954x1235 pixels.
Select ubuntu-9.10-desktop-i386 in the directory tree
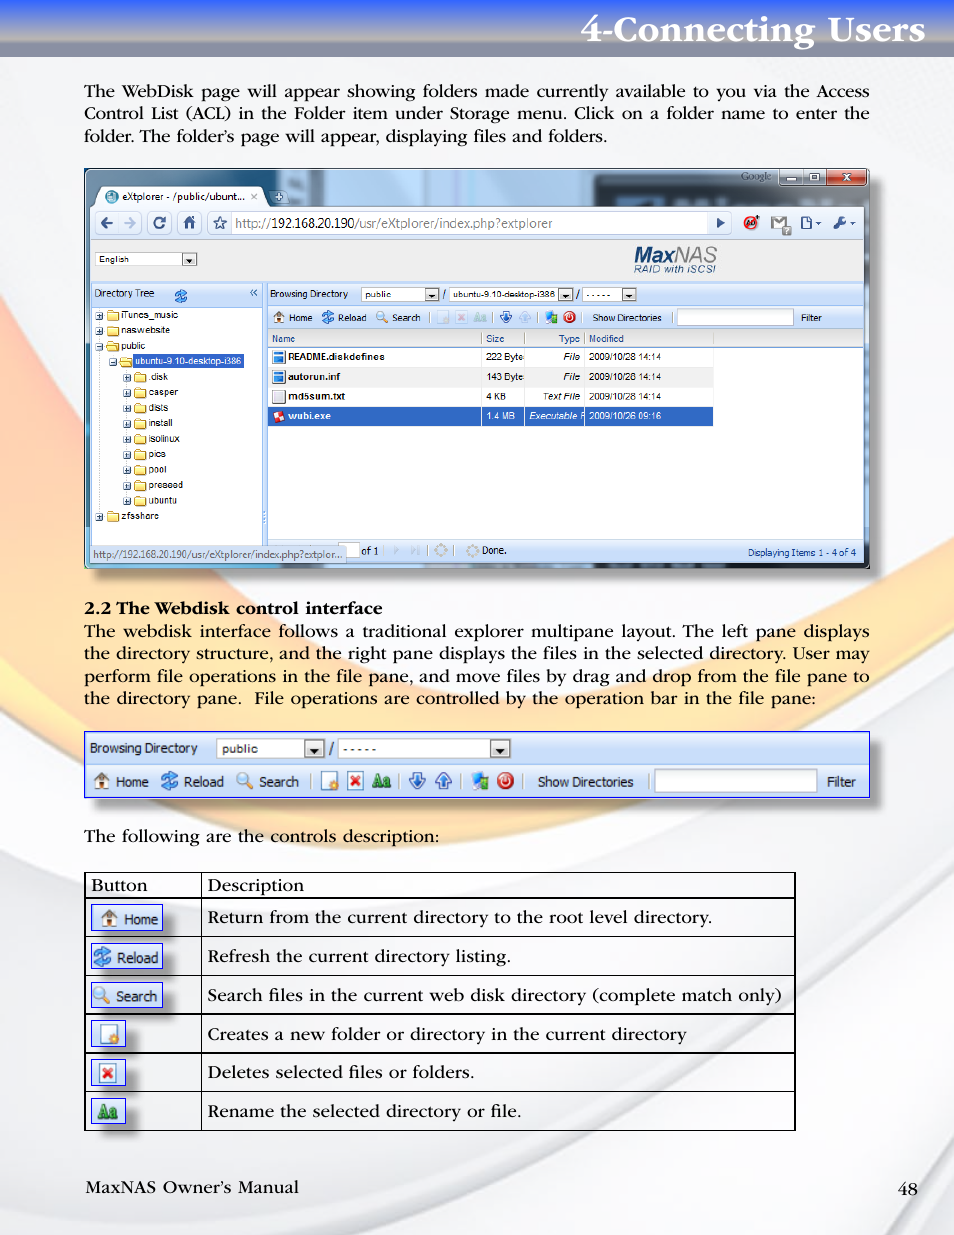[187, 361]
